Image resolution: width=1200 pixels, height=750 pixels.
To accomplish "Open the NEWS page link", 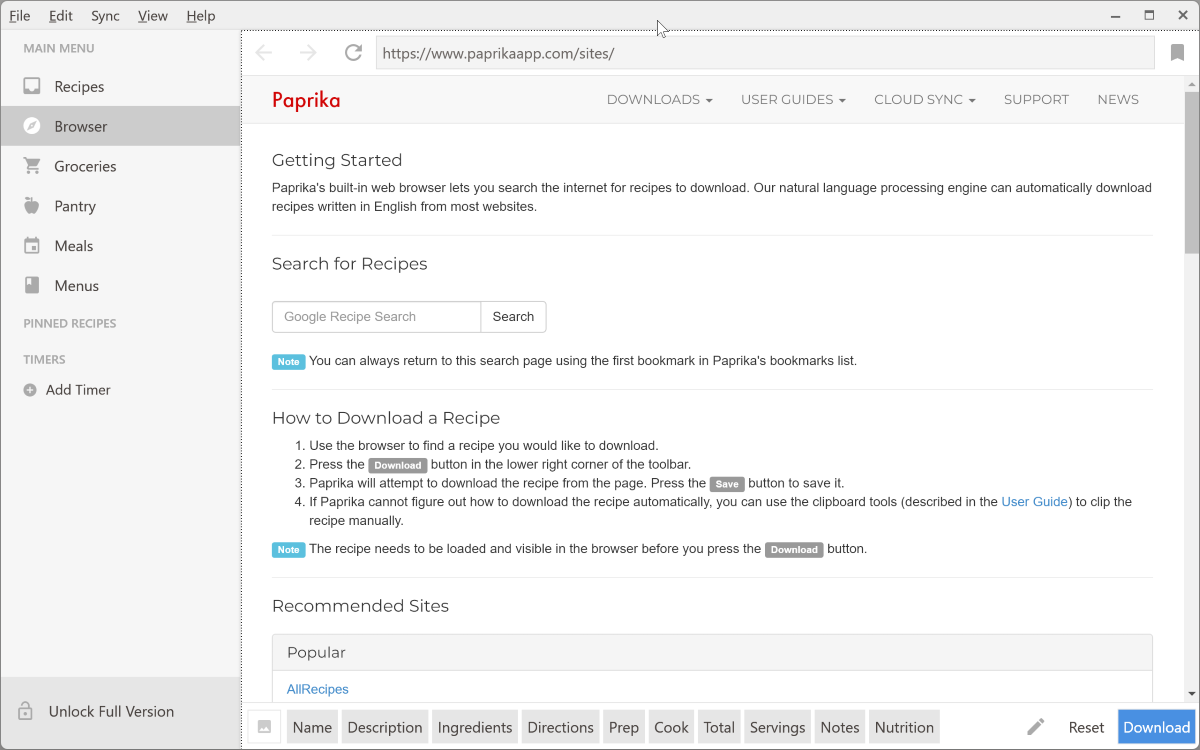I will pos(1118,99).
